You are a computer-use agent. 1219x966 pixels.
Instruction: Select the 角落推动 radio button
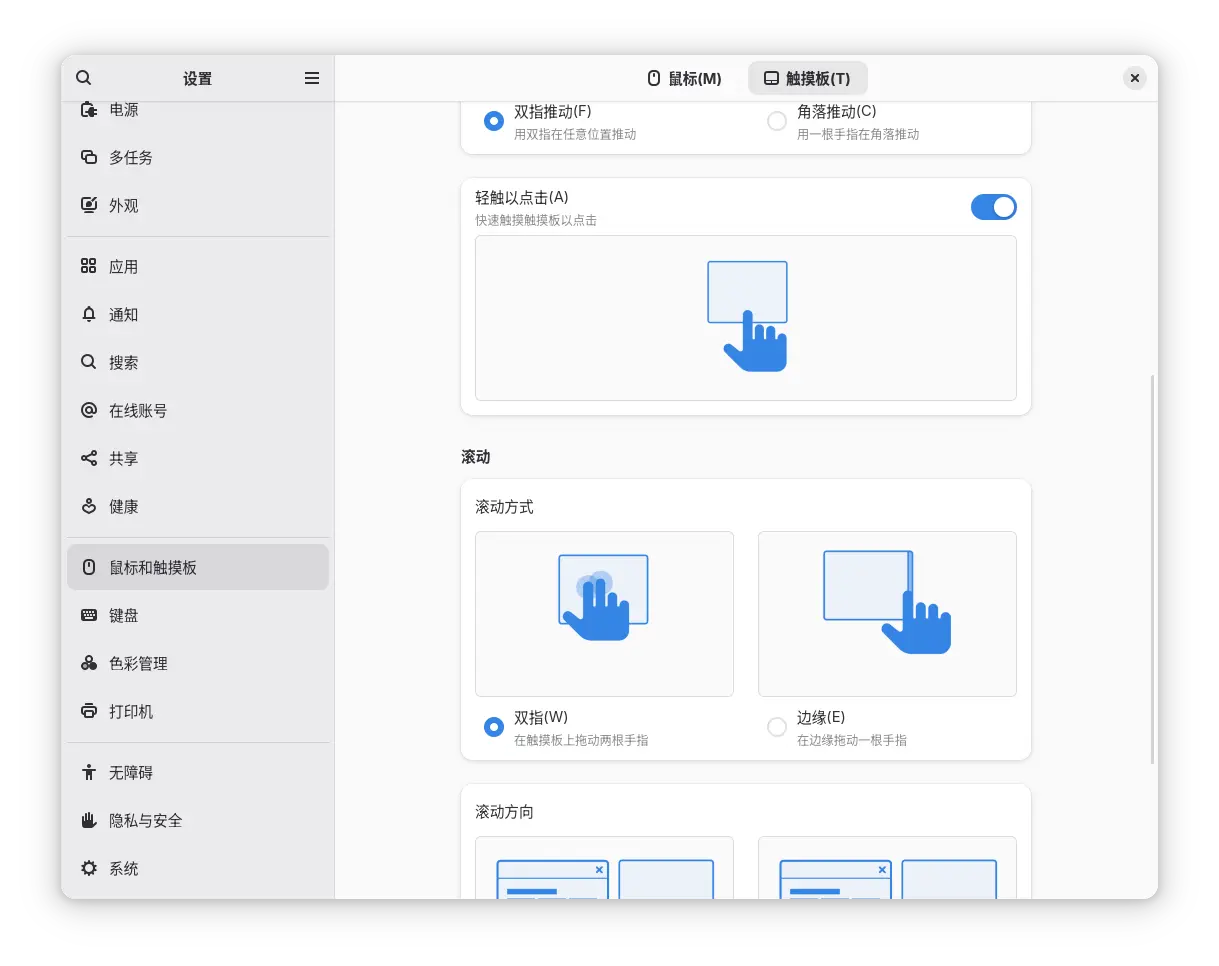click(x=776, y=121)
